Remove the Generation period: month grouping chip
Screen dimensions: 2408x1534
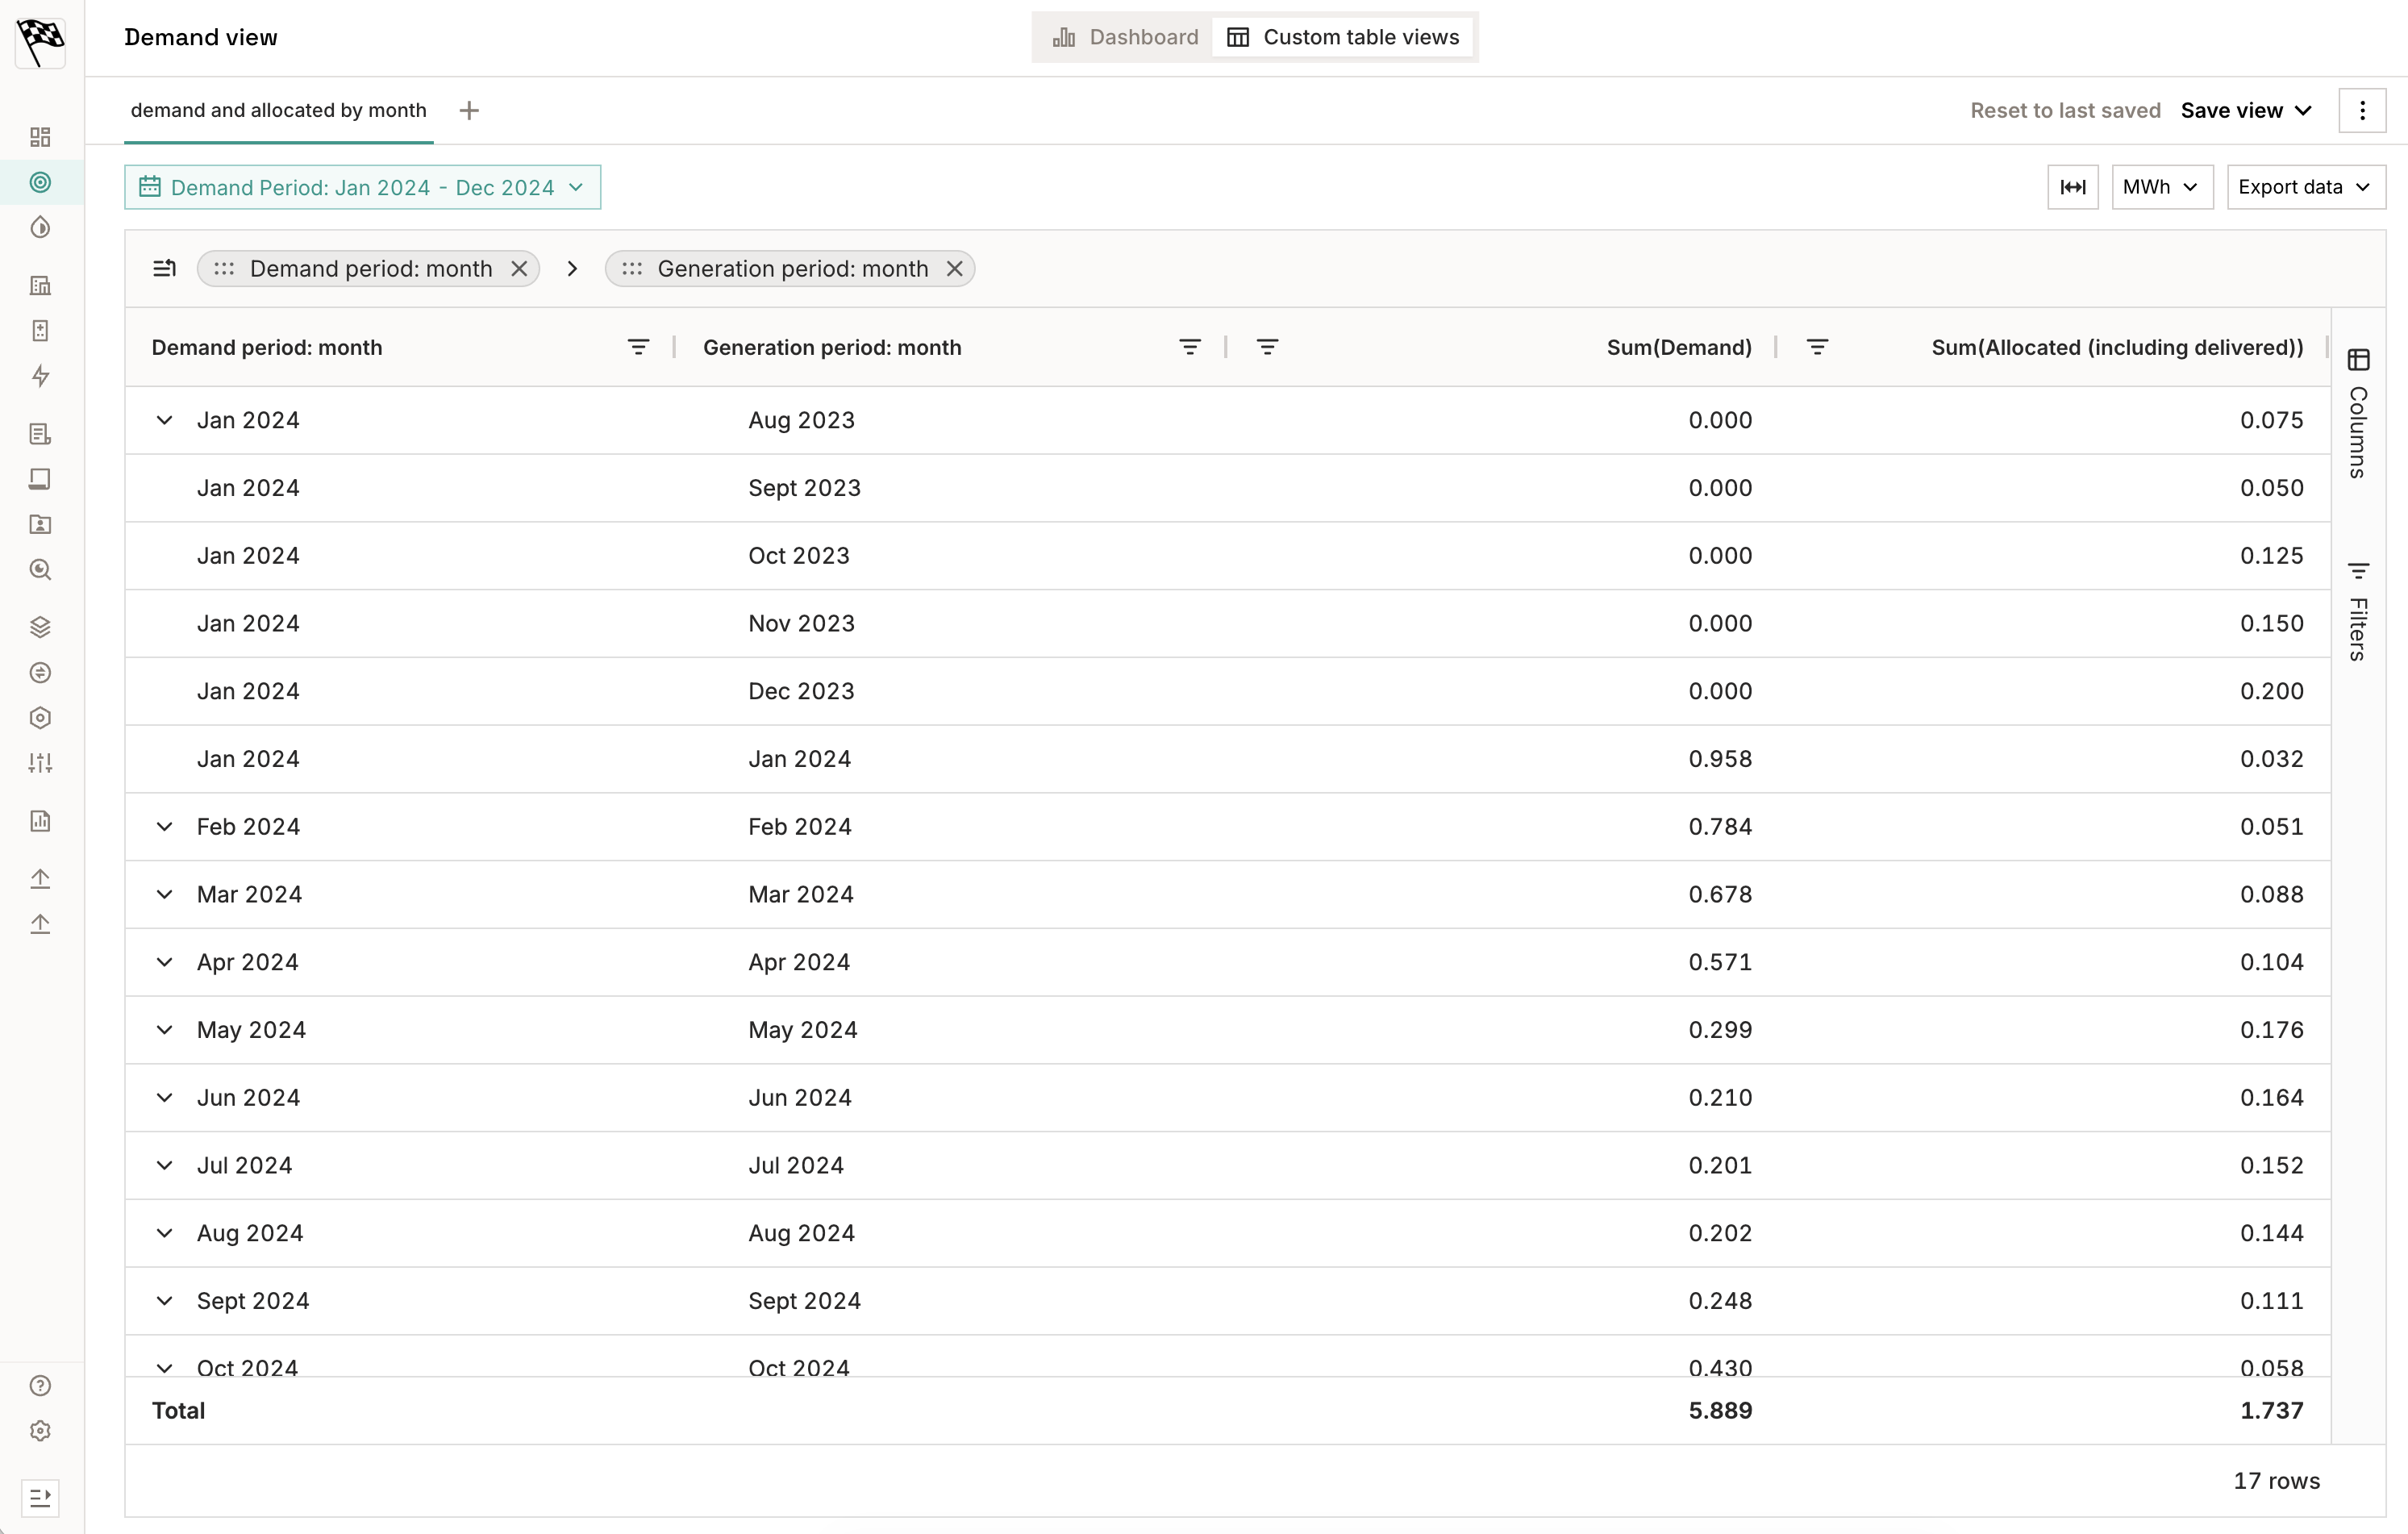pyautogui.click(x=954, y=269)
